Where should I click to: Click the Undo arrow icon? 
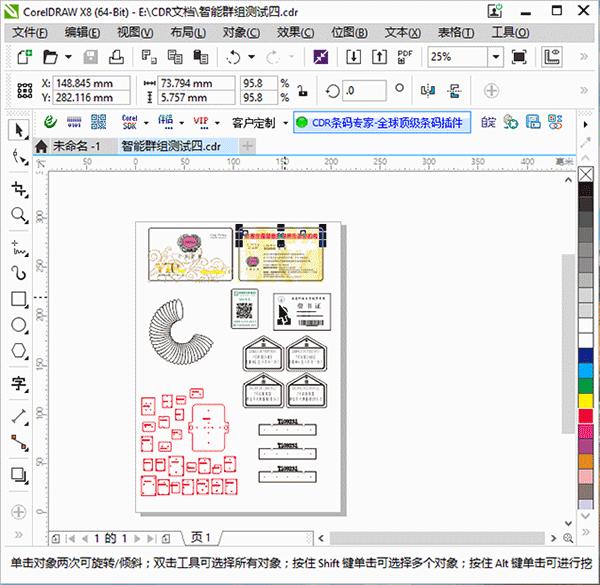(233, 57)
